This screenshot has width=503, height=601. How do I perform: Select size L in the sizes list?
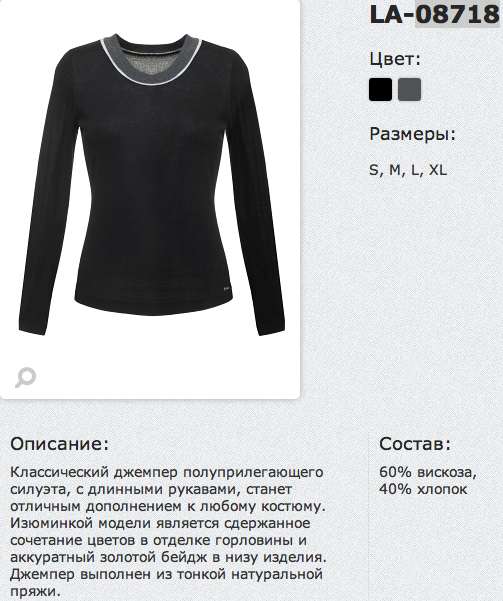[416, 170]
